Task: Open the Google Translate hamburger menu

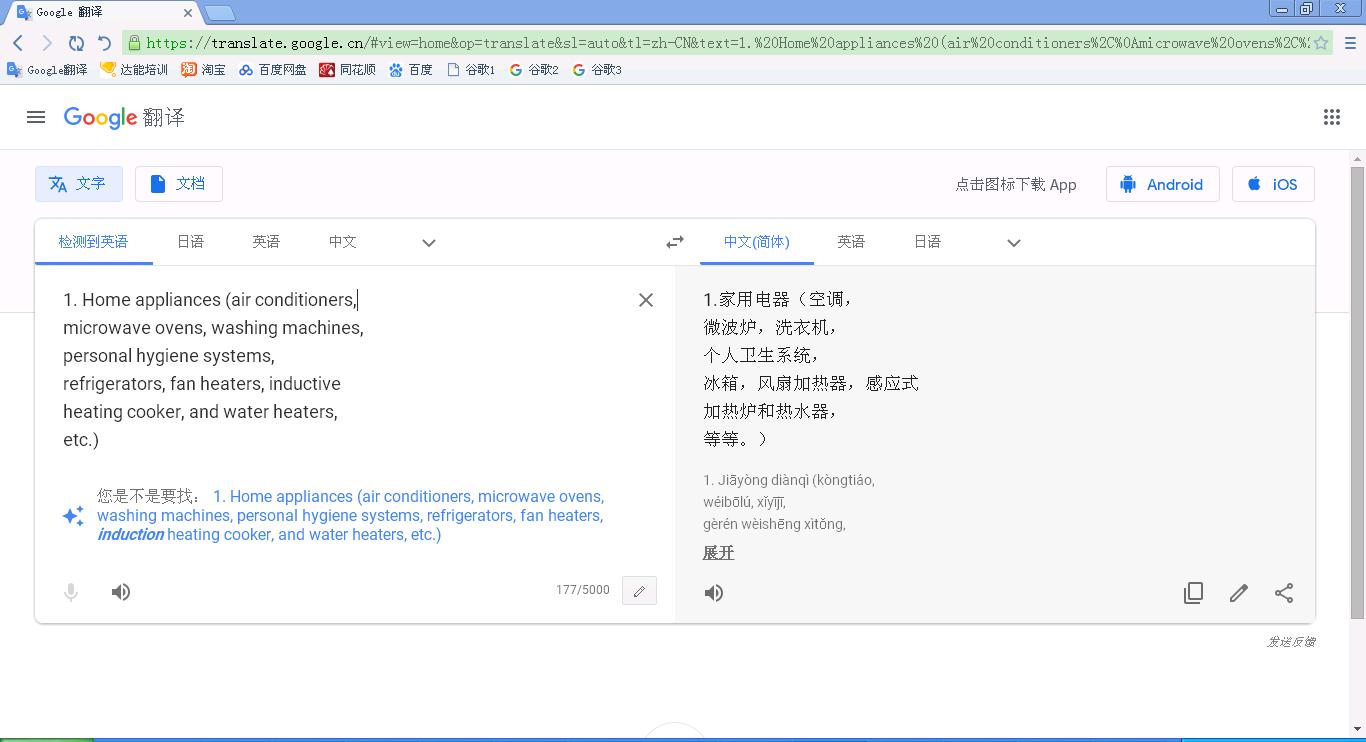Action: click(36, 116)
